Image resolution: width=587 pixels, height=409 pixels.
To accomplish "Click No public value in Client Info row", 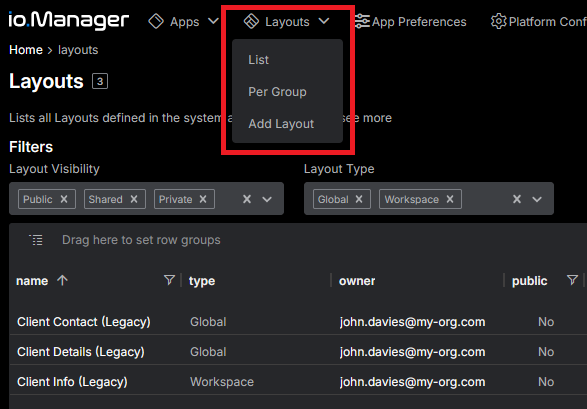I will (x=546, y=382).
